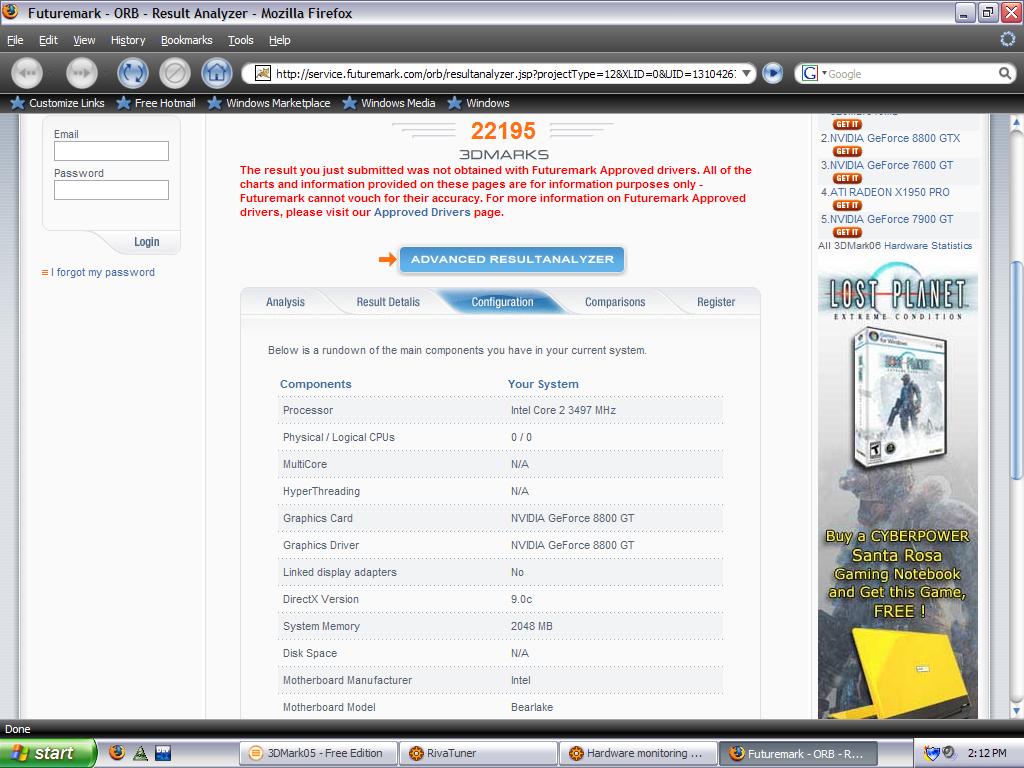1024x768 pixels.
Task: Open the Tools menu
Action: [x=240, y=40]
